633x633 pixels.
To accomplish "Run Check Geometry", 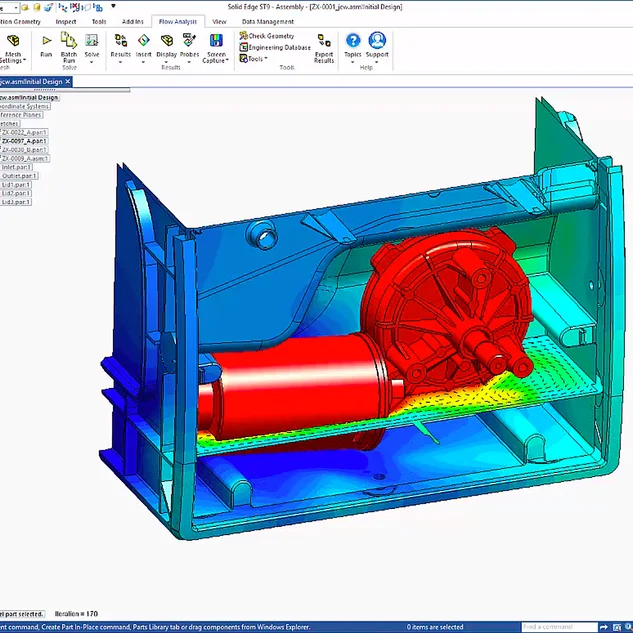I will 267,36.
